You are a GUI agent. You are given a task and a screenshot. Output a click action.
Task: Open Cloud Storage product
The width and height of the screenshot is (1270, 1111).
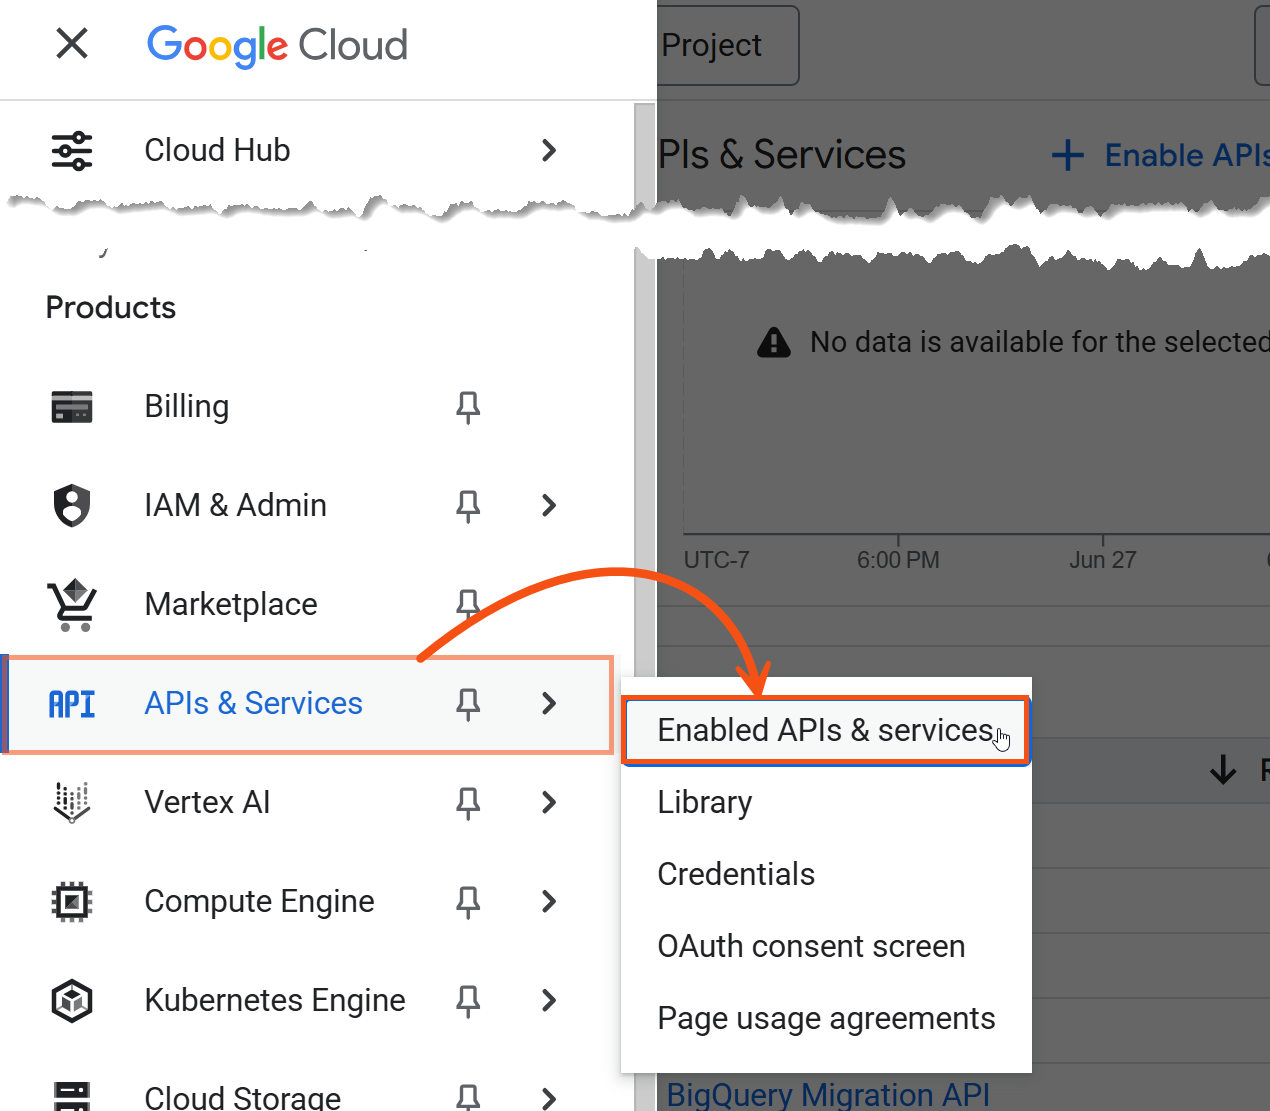(242, 1097)
